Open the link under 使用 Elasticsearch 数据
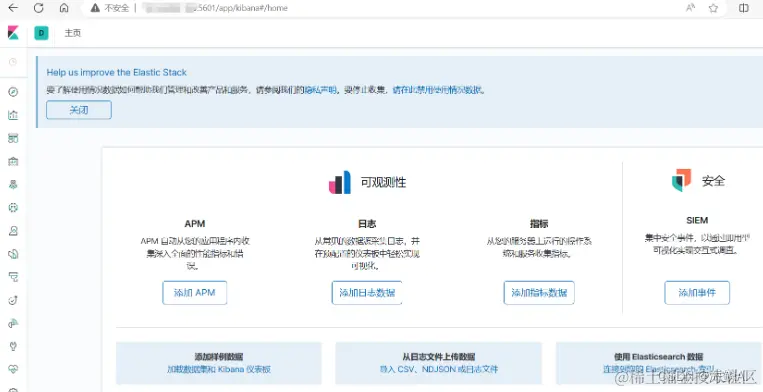The width and height of the screenshot is (763, 392). 659,369
